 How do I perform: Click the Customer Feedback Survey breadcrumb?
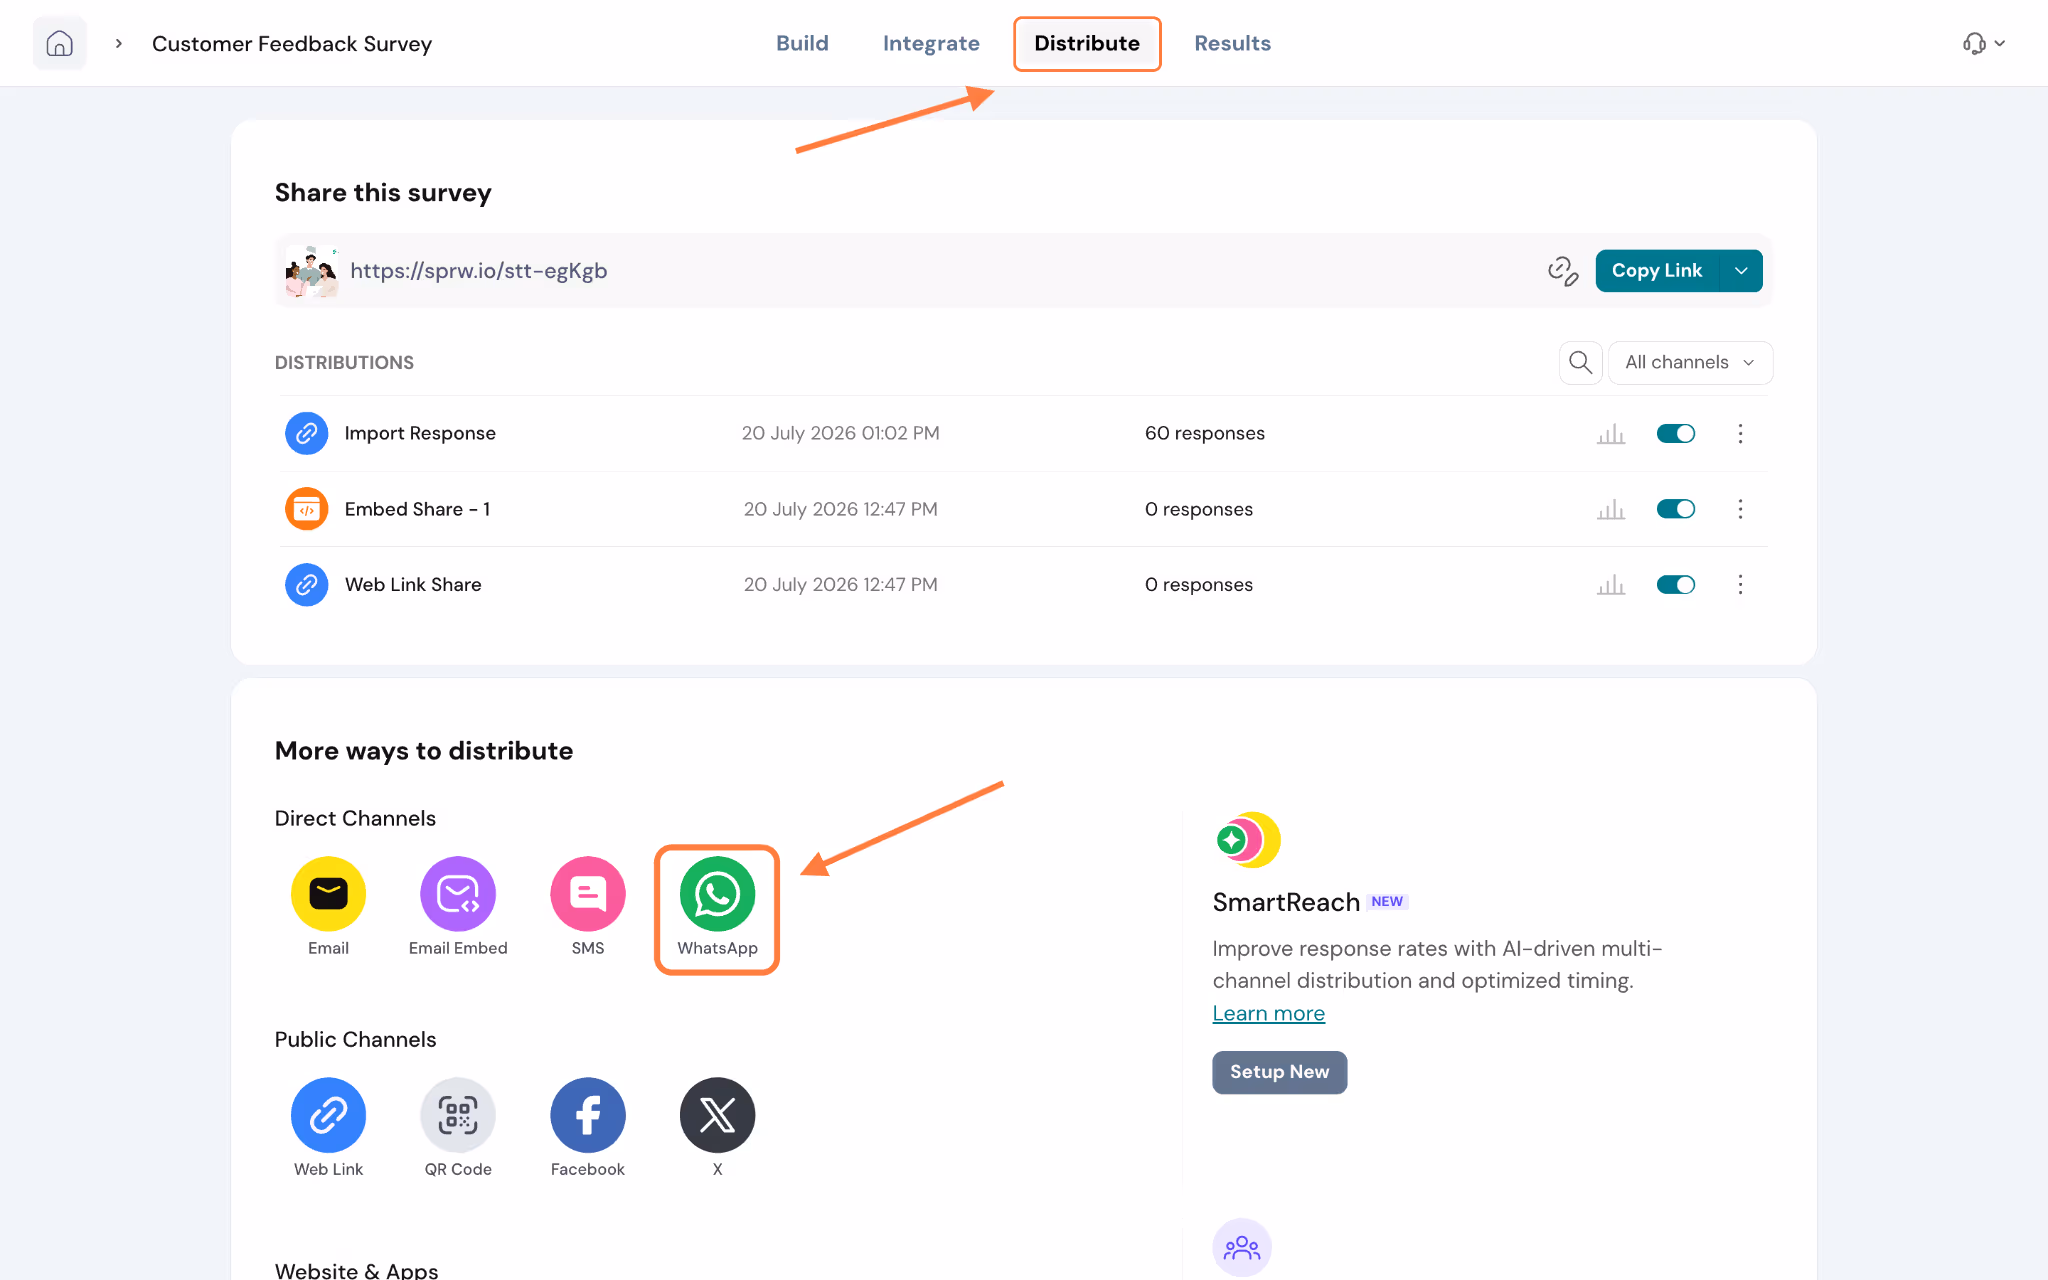tap(292, 44)
